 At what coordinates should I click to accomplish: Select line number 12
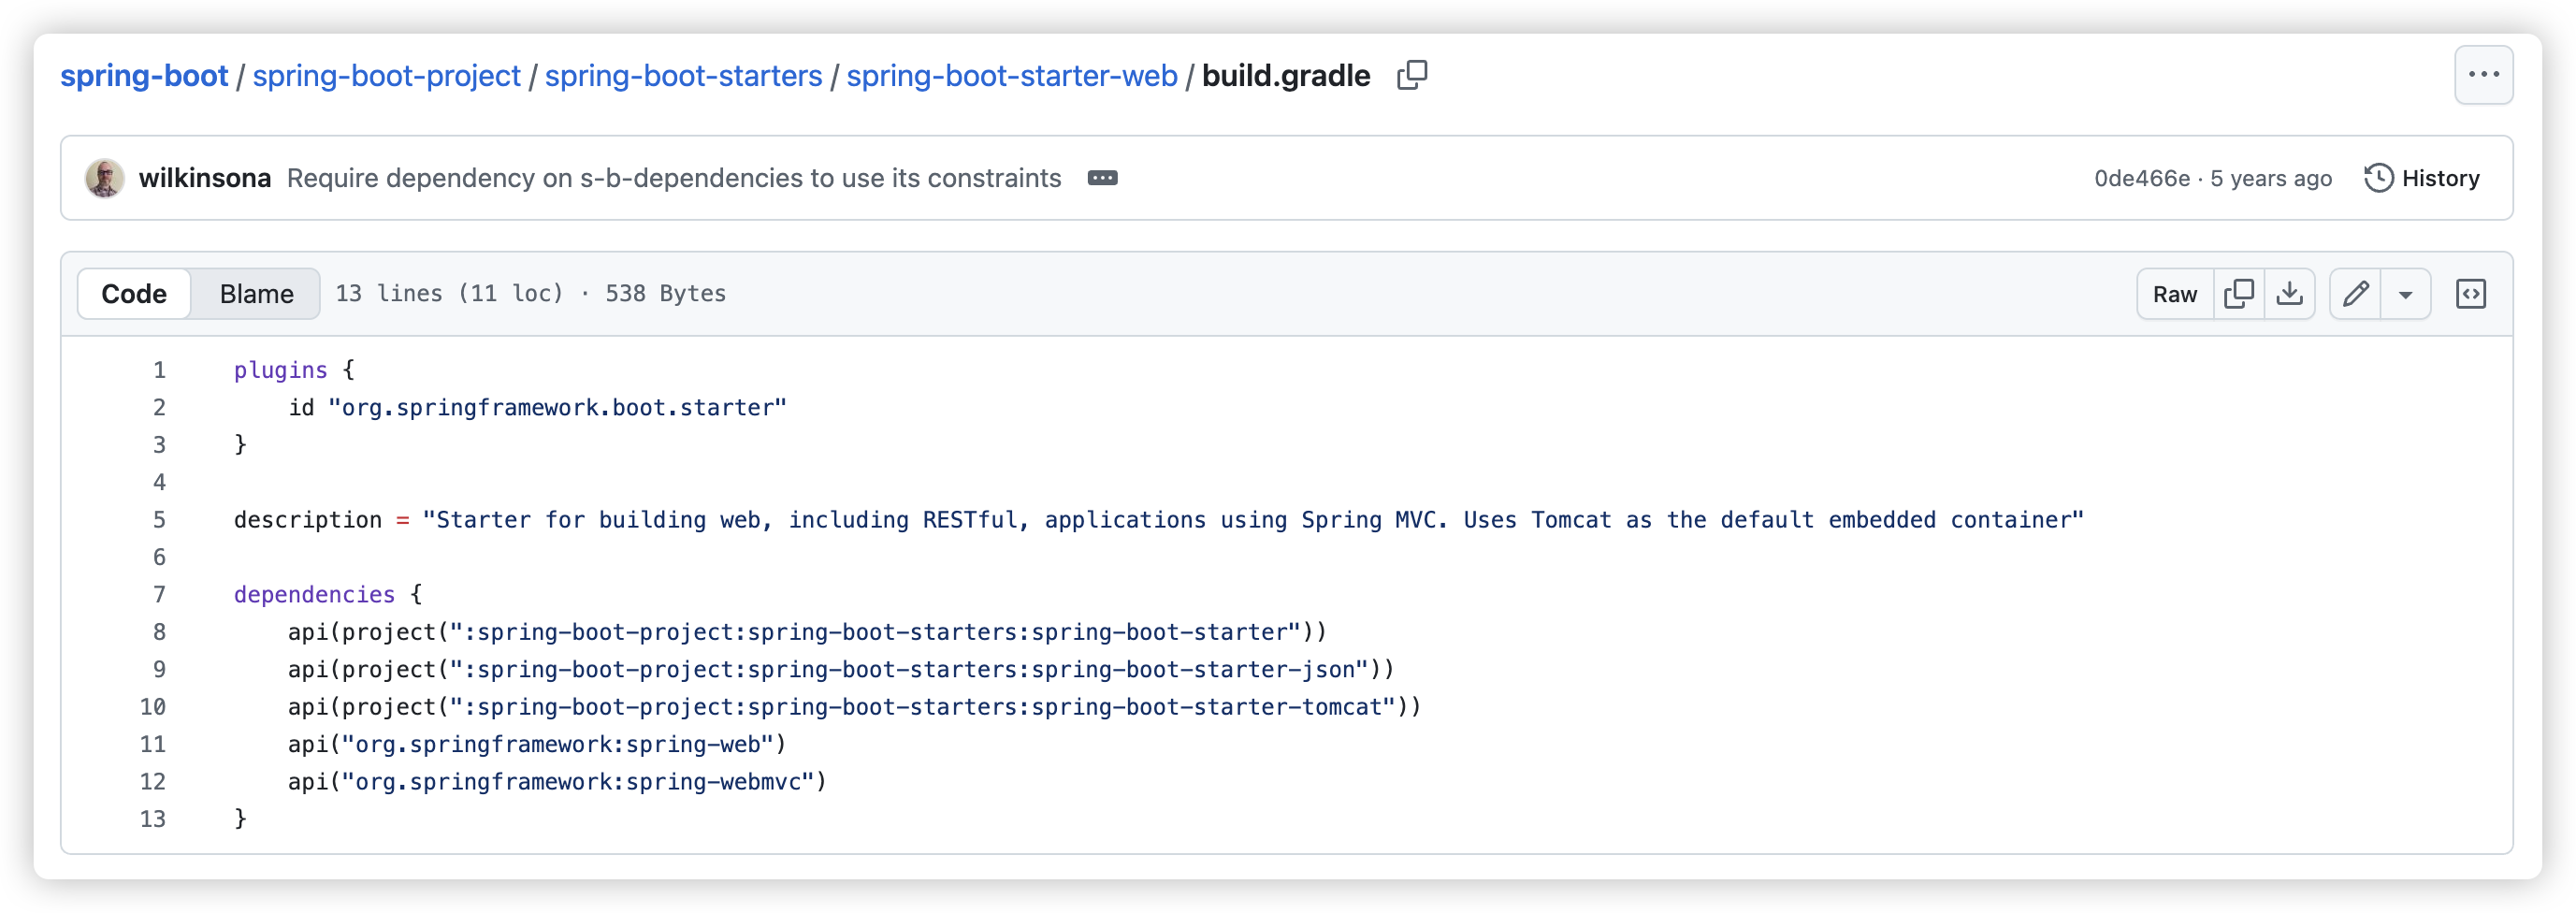tap(152, 782)
